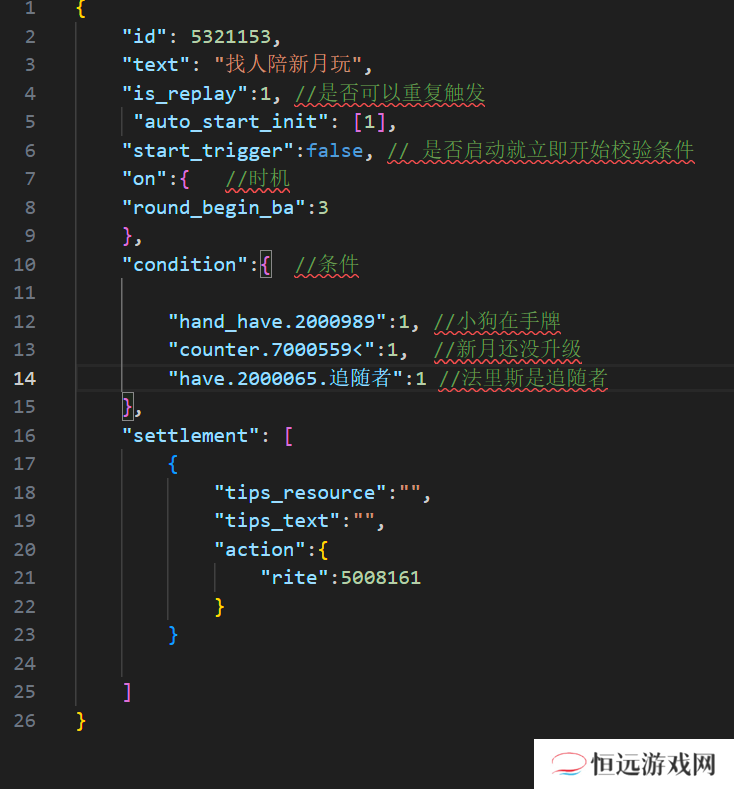
Task: Click the "hand_have.2000989" key
Action: point(277,322)
